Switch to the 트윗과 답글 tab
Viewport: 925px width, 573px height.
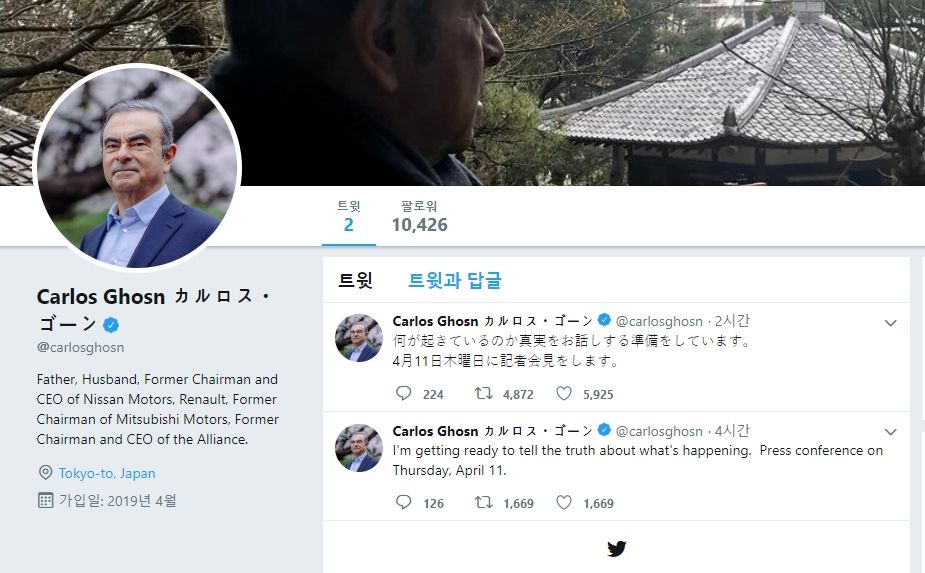pyautogui.click(x=454, y=280)
